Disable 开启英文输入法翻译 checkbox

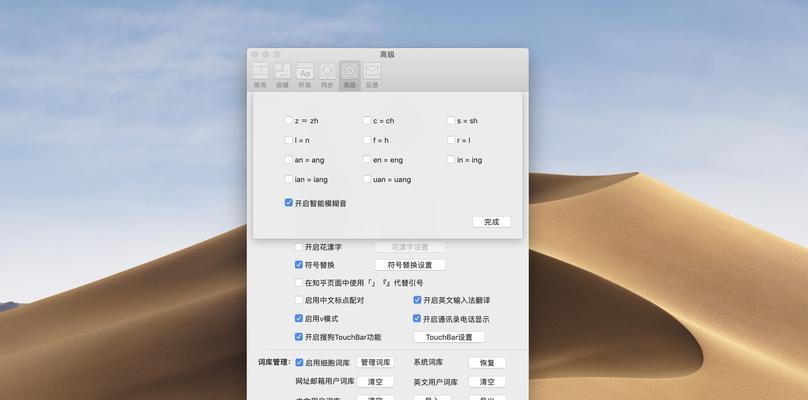tap(417, 299)
